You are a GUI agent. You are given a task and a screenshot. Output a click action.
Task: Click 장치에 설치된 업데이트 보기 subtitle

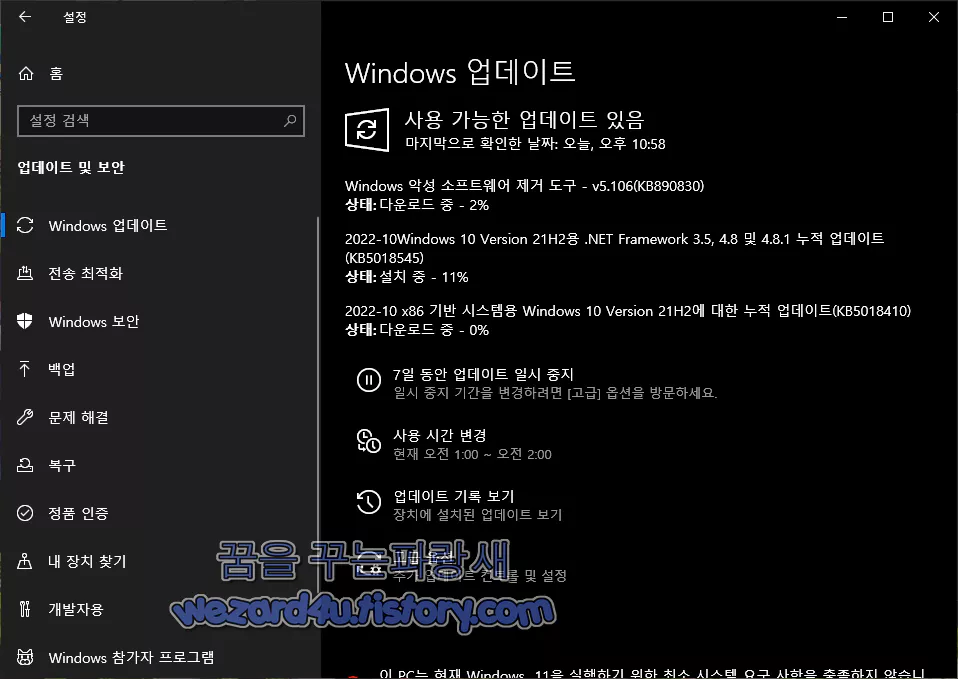click(x=477, y=515)
